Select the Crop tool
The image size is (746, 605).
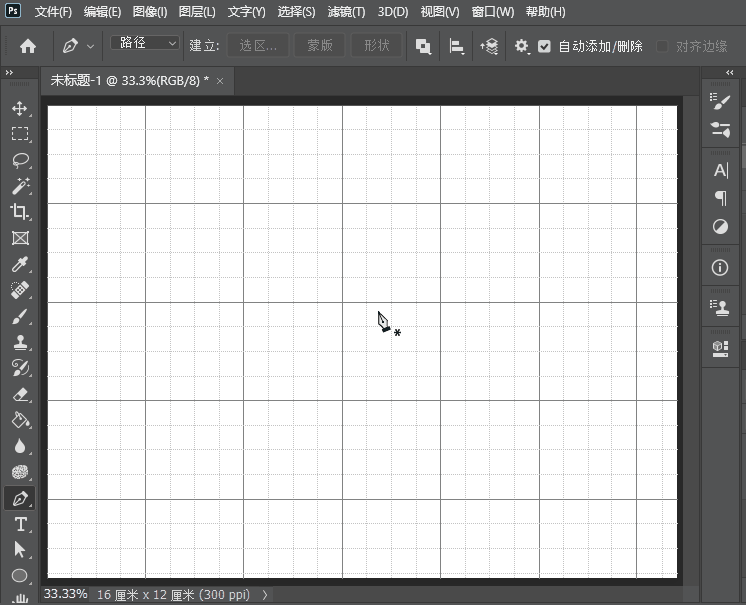point(20,212)
